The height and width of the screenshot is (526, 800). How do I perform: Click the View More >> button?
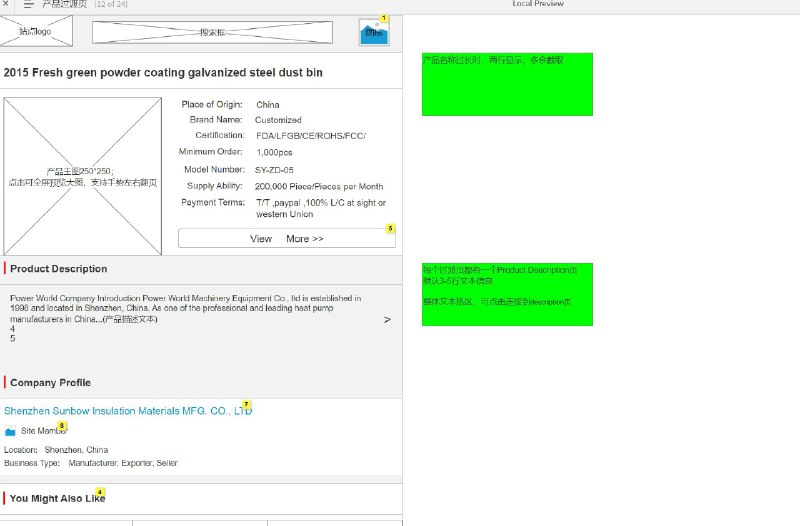tap(287, 238)
